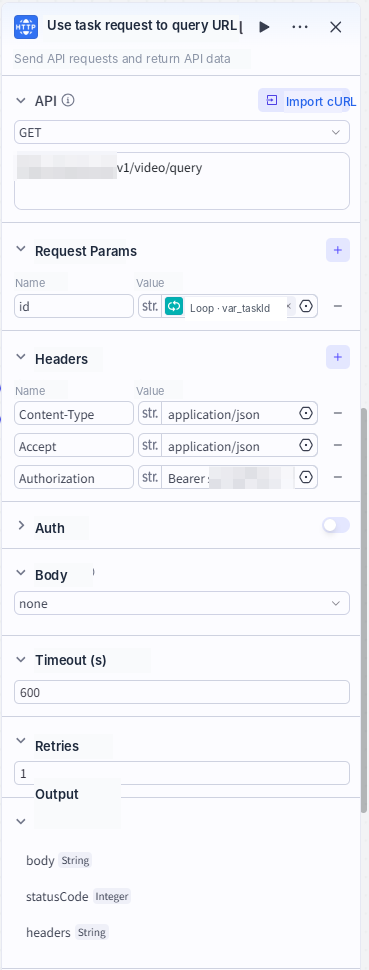This screenshot has height=970, width=369.
Task: Select the headers String output row
Action: point(67,932)
